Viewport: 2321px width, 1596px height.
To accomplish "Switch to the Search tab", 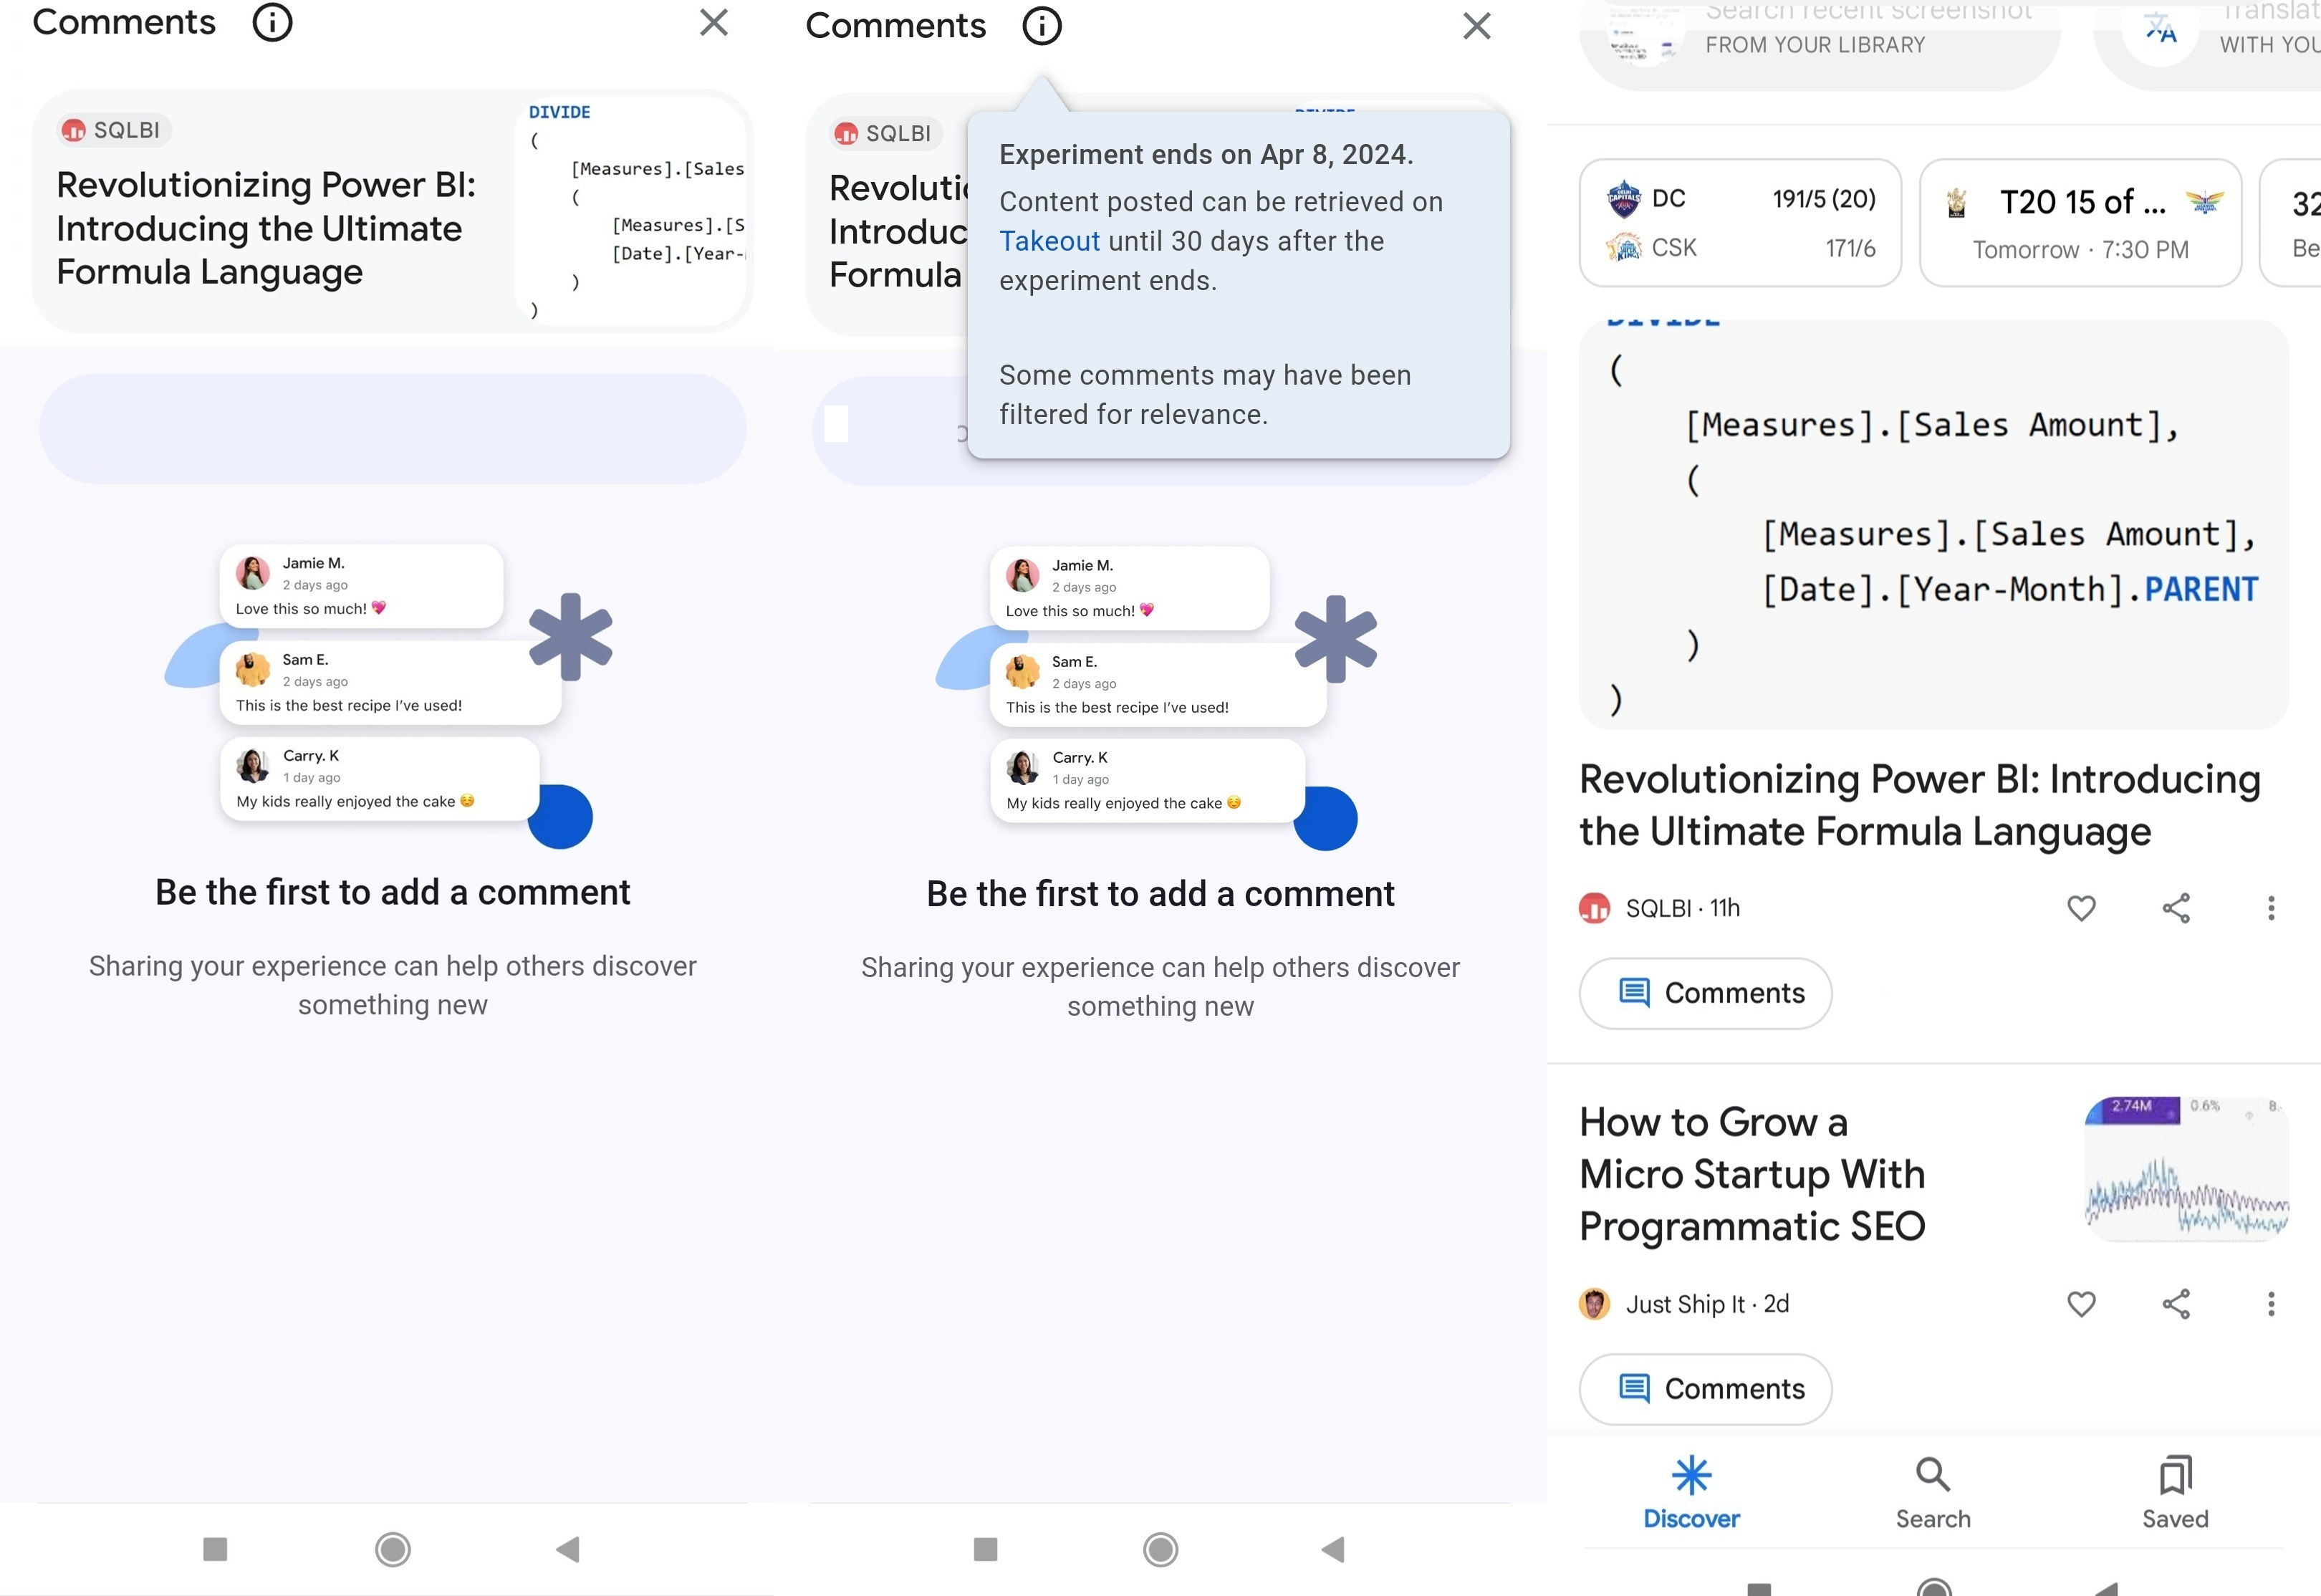I will (1933, 1493).
